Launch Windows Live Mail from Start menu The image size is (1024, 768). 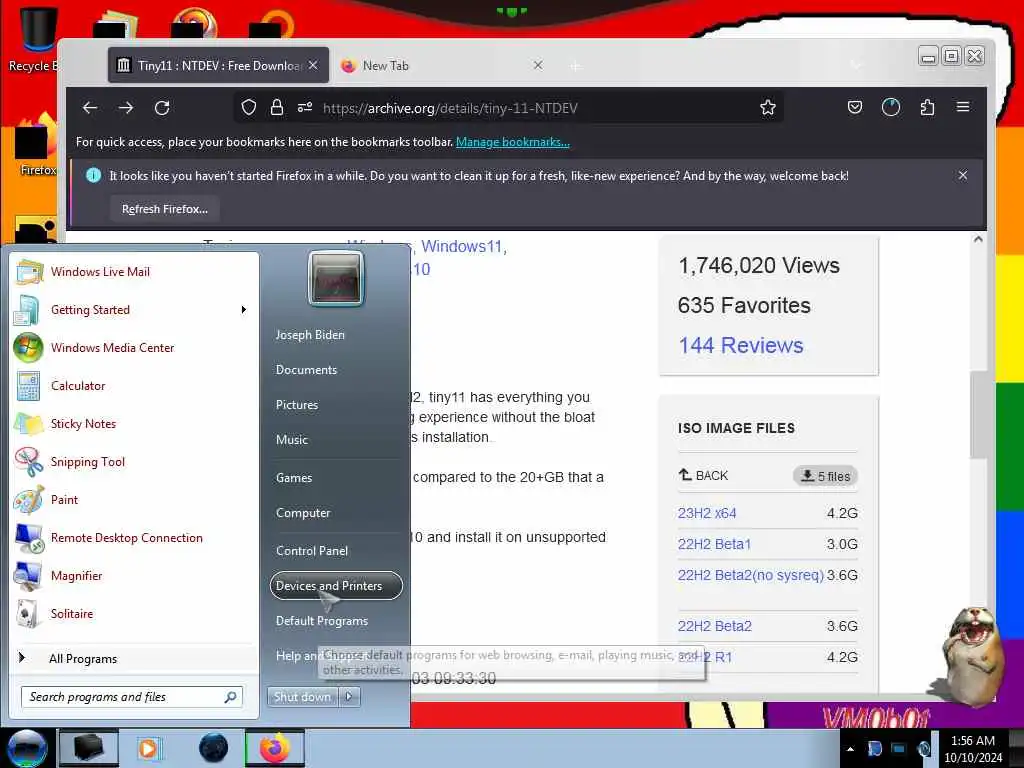[135, 272]
